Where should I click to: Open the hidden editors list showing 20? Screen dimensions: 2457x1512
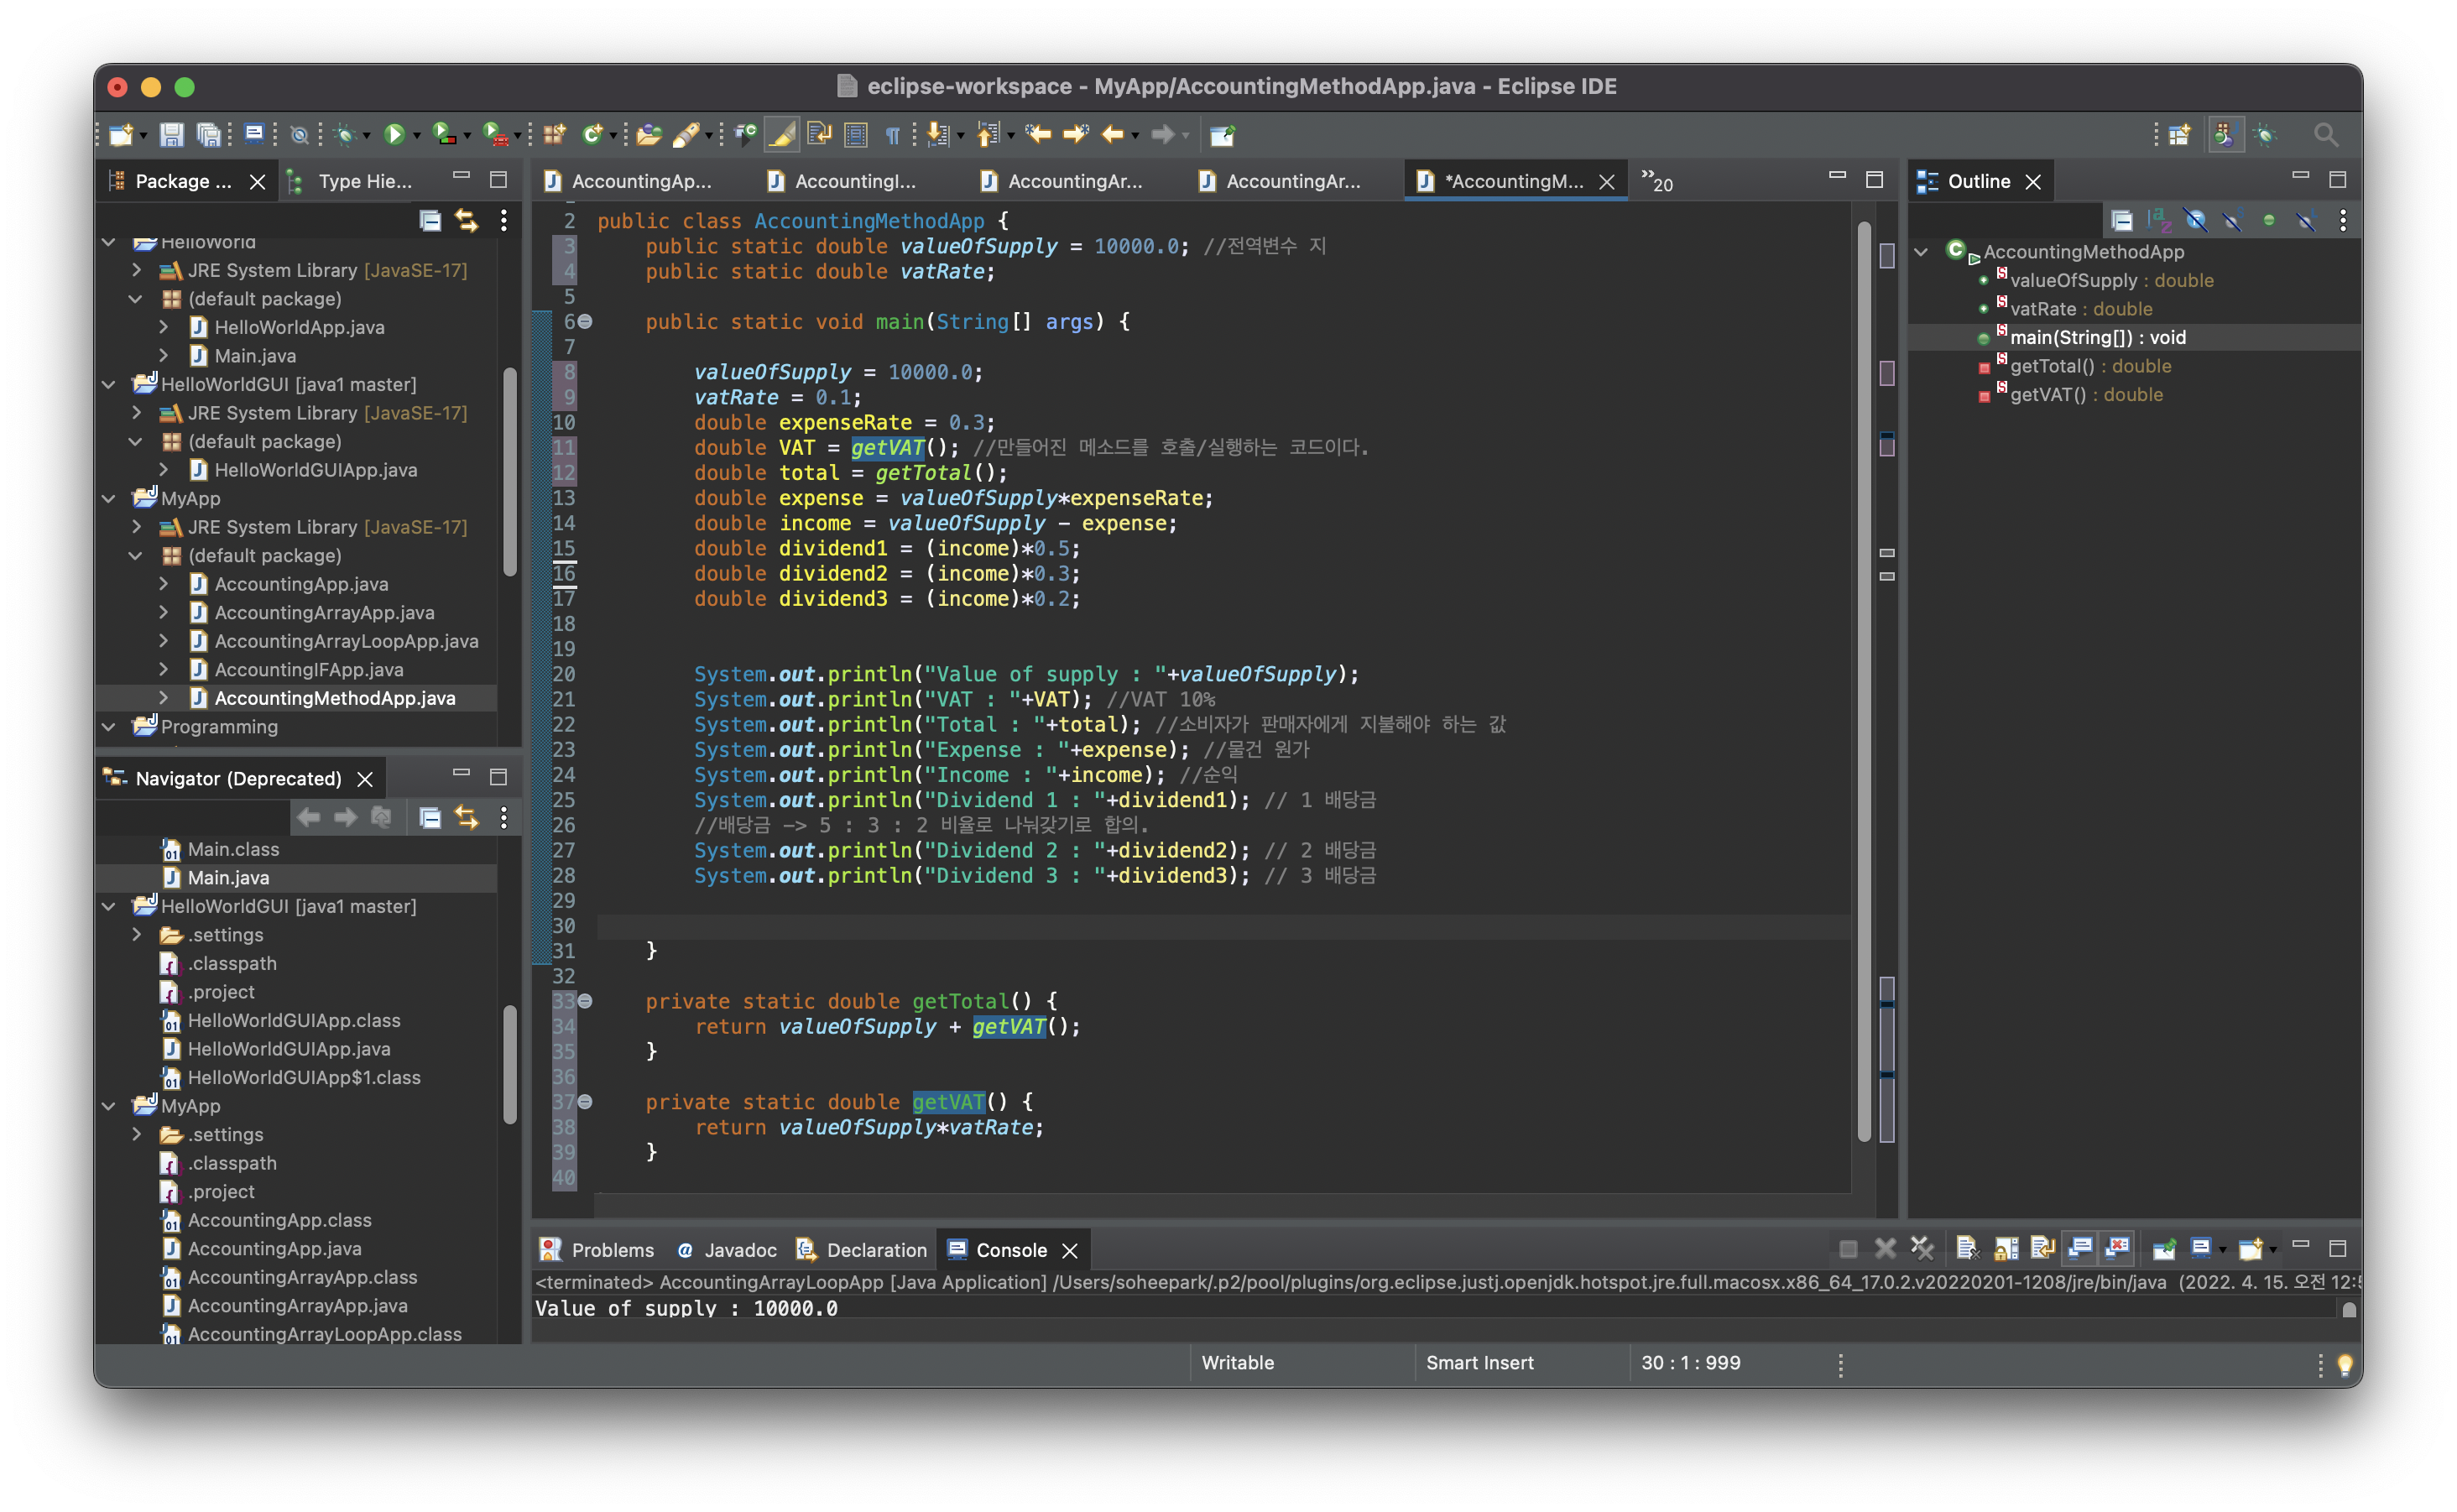tap(1656, 181)
